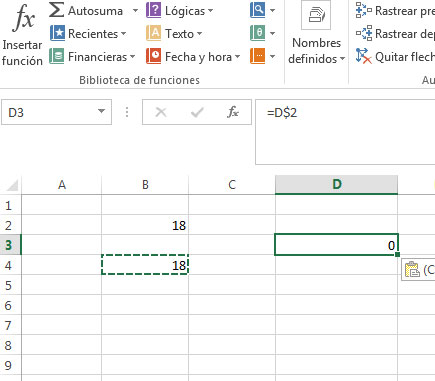
Task: Open the more functions orange menu
Action: pos(262,56)
